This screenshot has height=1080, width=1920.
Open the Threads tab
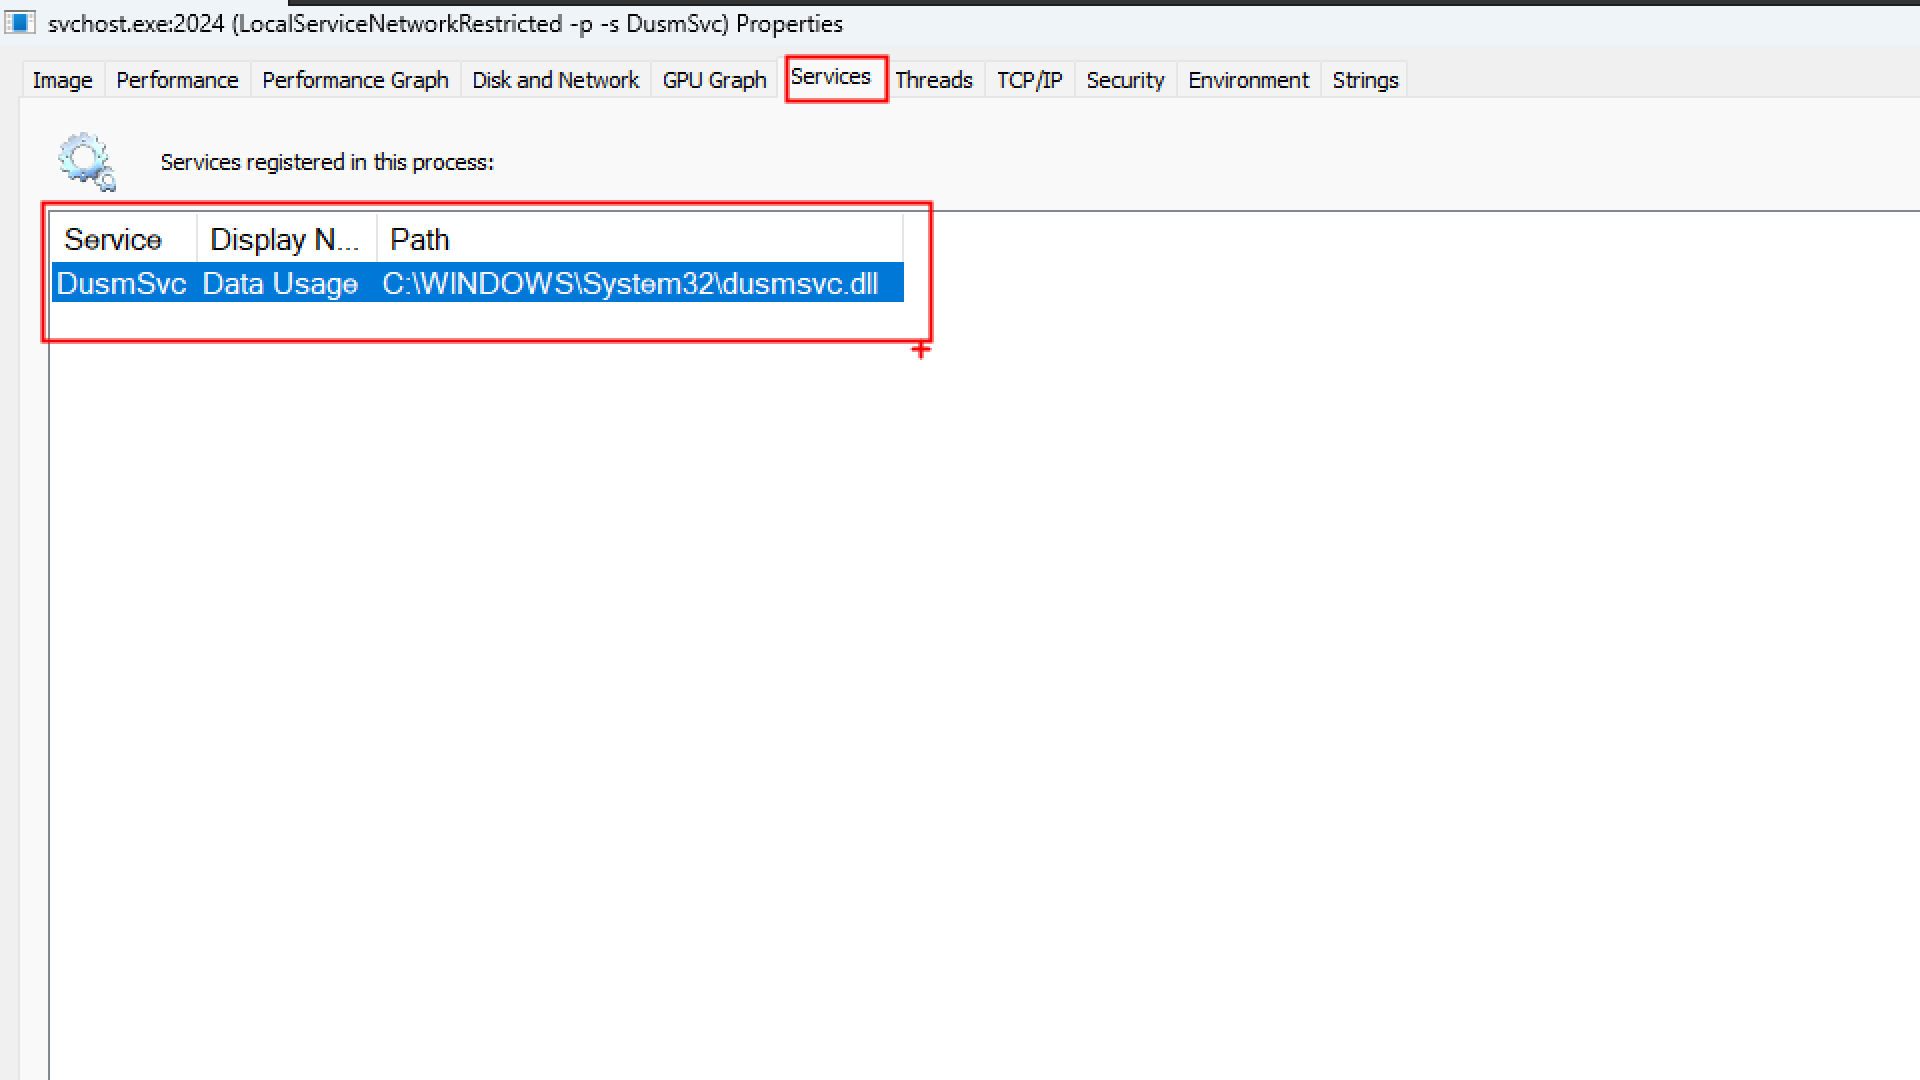pos(933,80)
